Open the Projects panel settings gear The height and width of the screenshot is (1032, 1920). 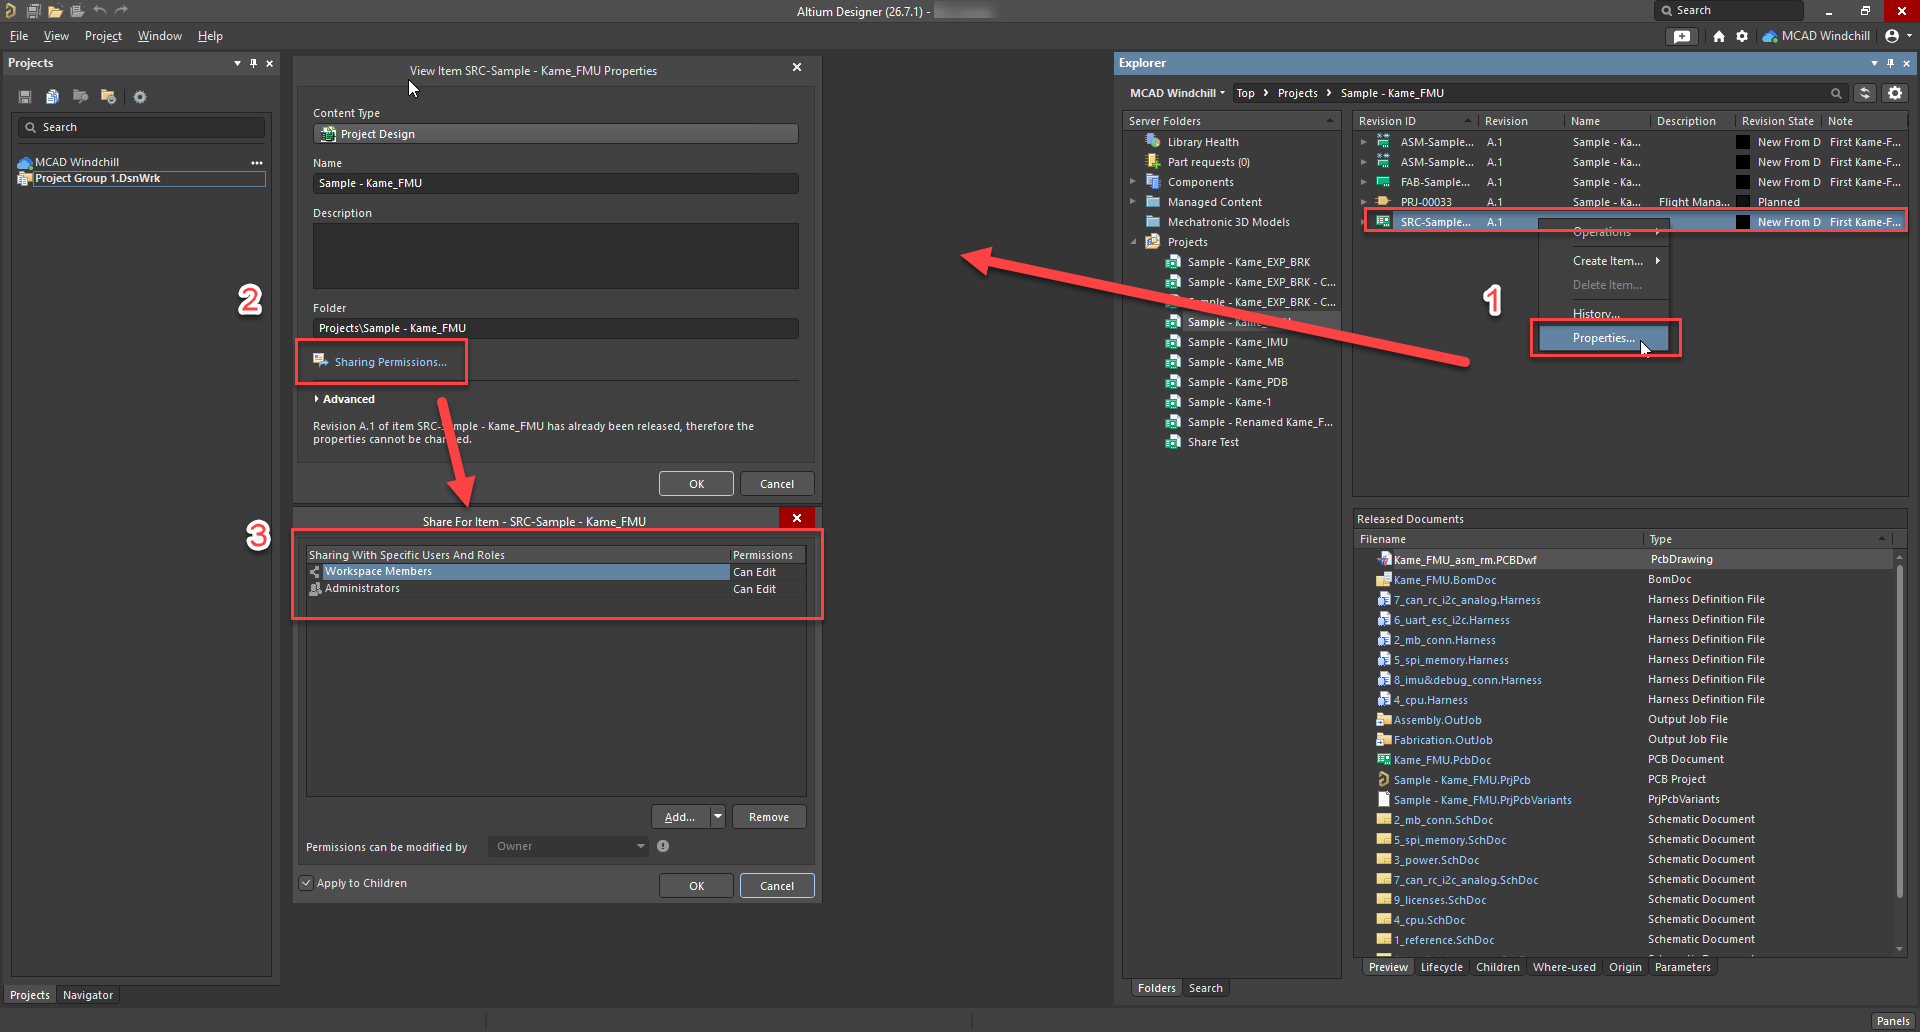140,97
